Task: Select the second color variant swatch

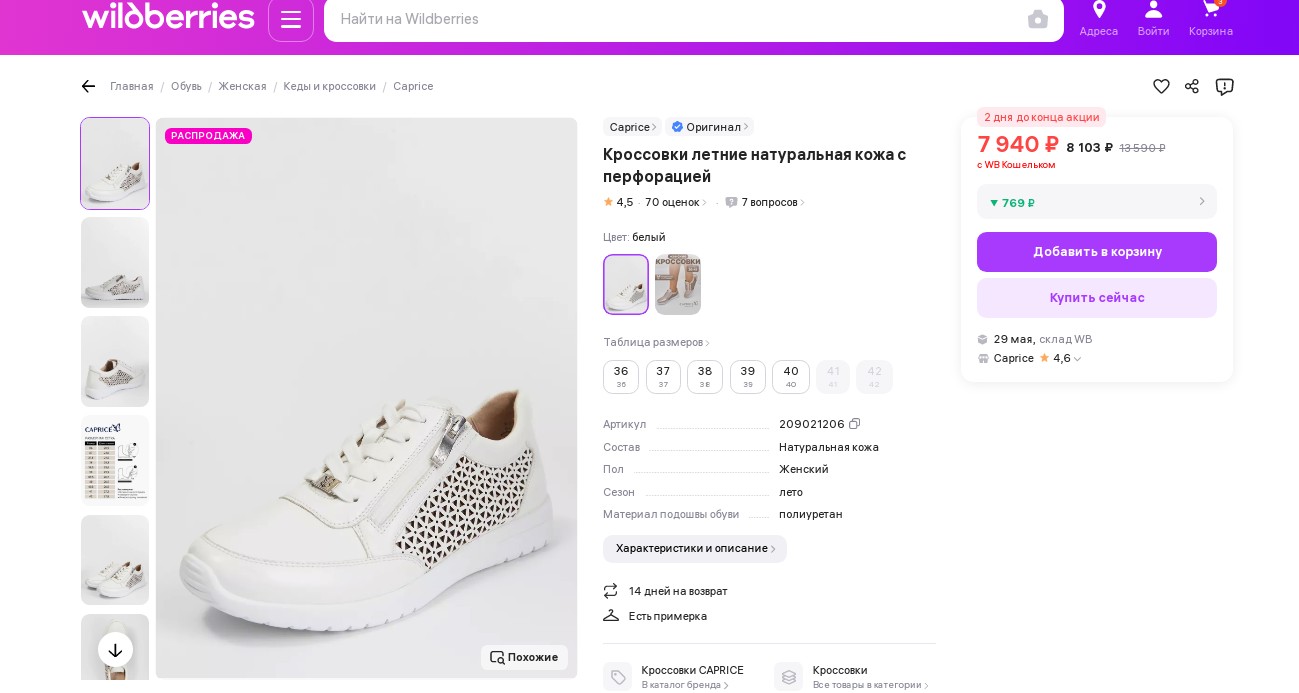Action: pos(678,285)
